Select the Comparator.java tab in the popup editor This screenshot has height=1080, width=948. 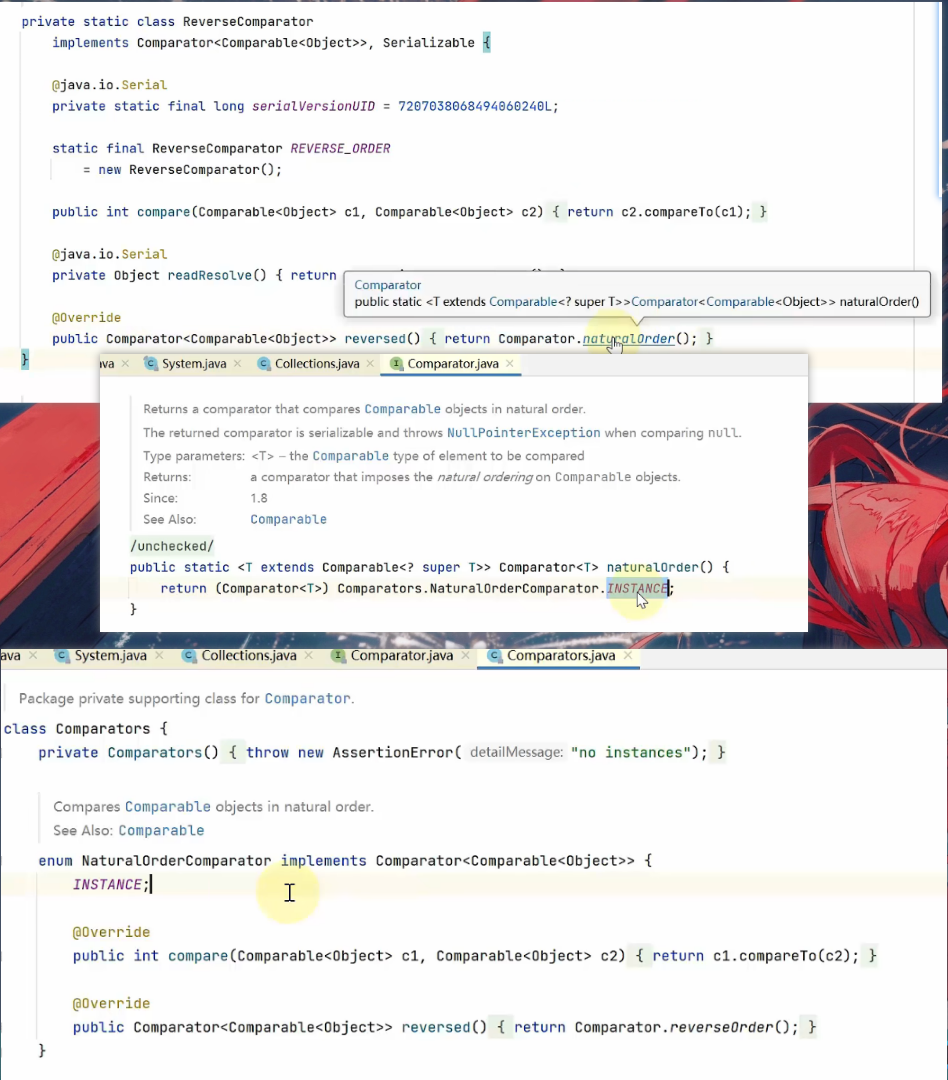click(x=452, y=363)
